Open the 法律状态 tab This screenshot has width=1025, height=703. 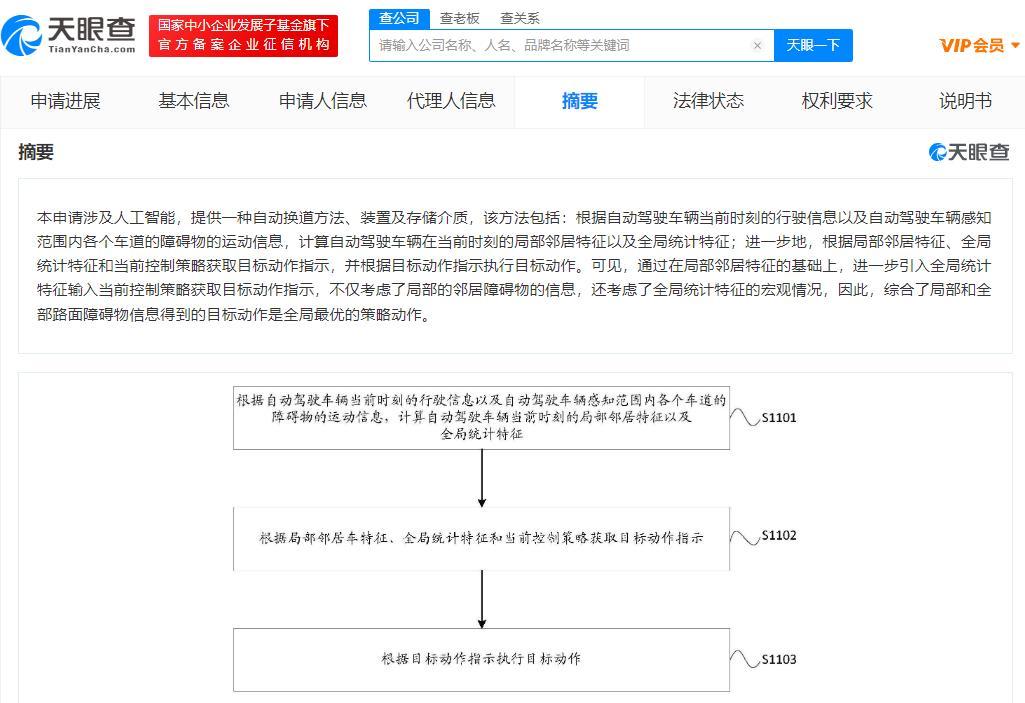click(x=707, y=101)
